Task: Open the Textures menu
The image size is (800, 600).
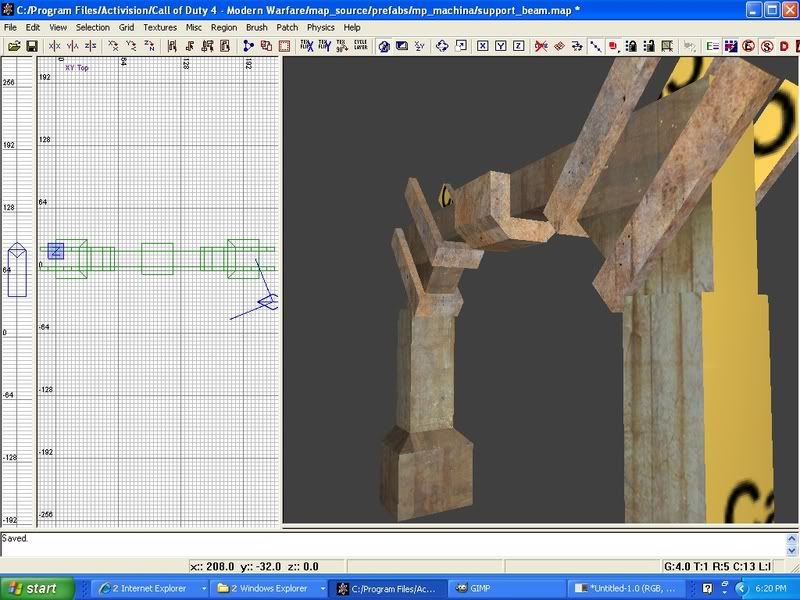Action: tap(160, 28)
